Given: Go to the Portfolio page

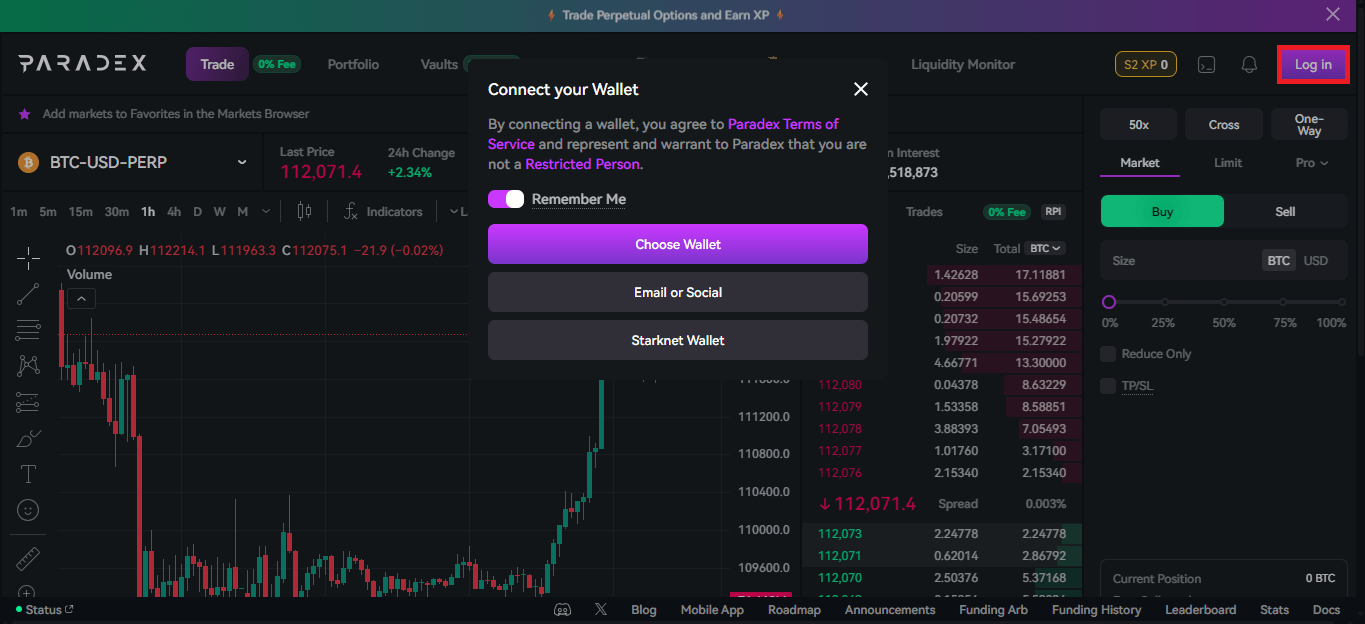Looking at the screenshot, I should [353, 65].
